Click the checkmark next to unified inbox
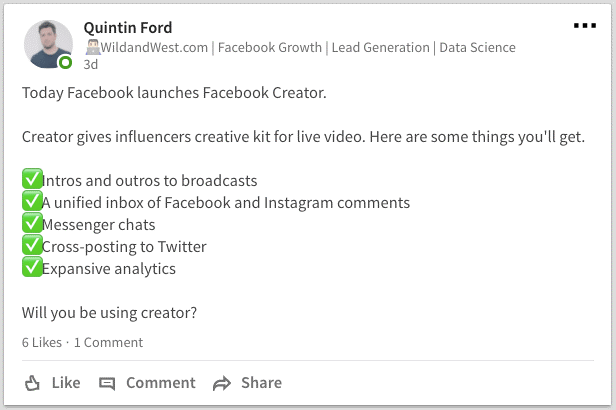The width and height of the screenshot is (616, 410). pyautogui.click(x=32, y=201)
